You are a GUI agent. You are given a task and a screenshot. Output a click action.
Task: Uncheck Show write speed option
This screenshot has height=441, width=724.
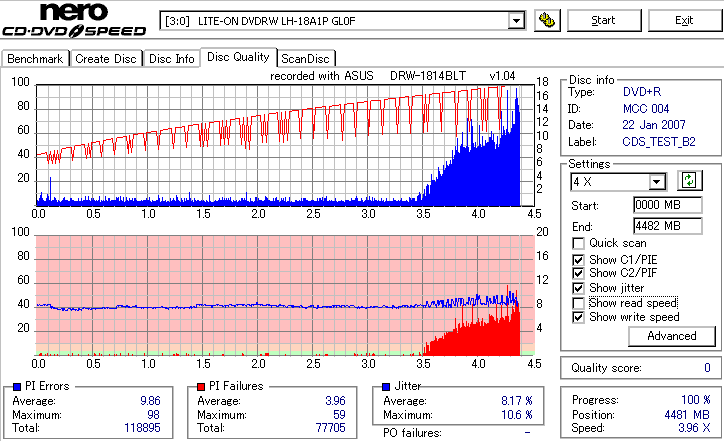pyautogui.click(x=578, y=317)
